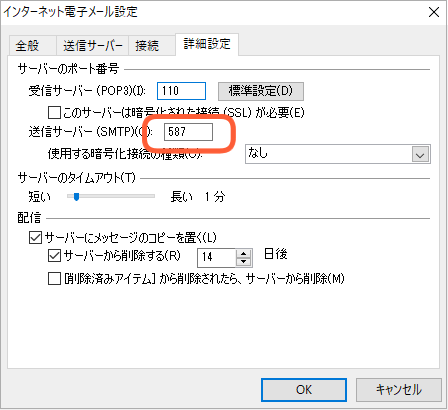Open the encryption type dropdown showing なし
Image resolution: width=448 pixels, height=410 pixels.
coord(338,154)
